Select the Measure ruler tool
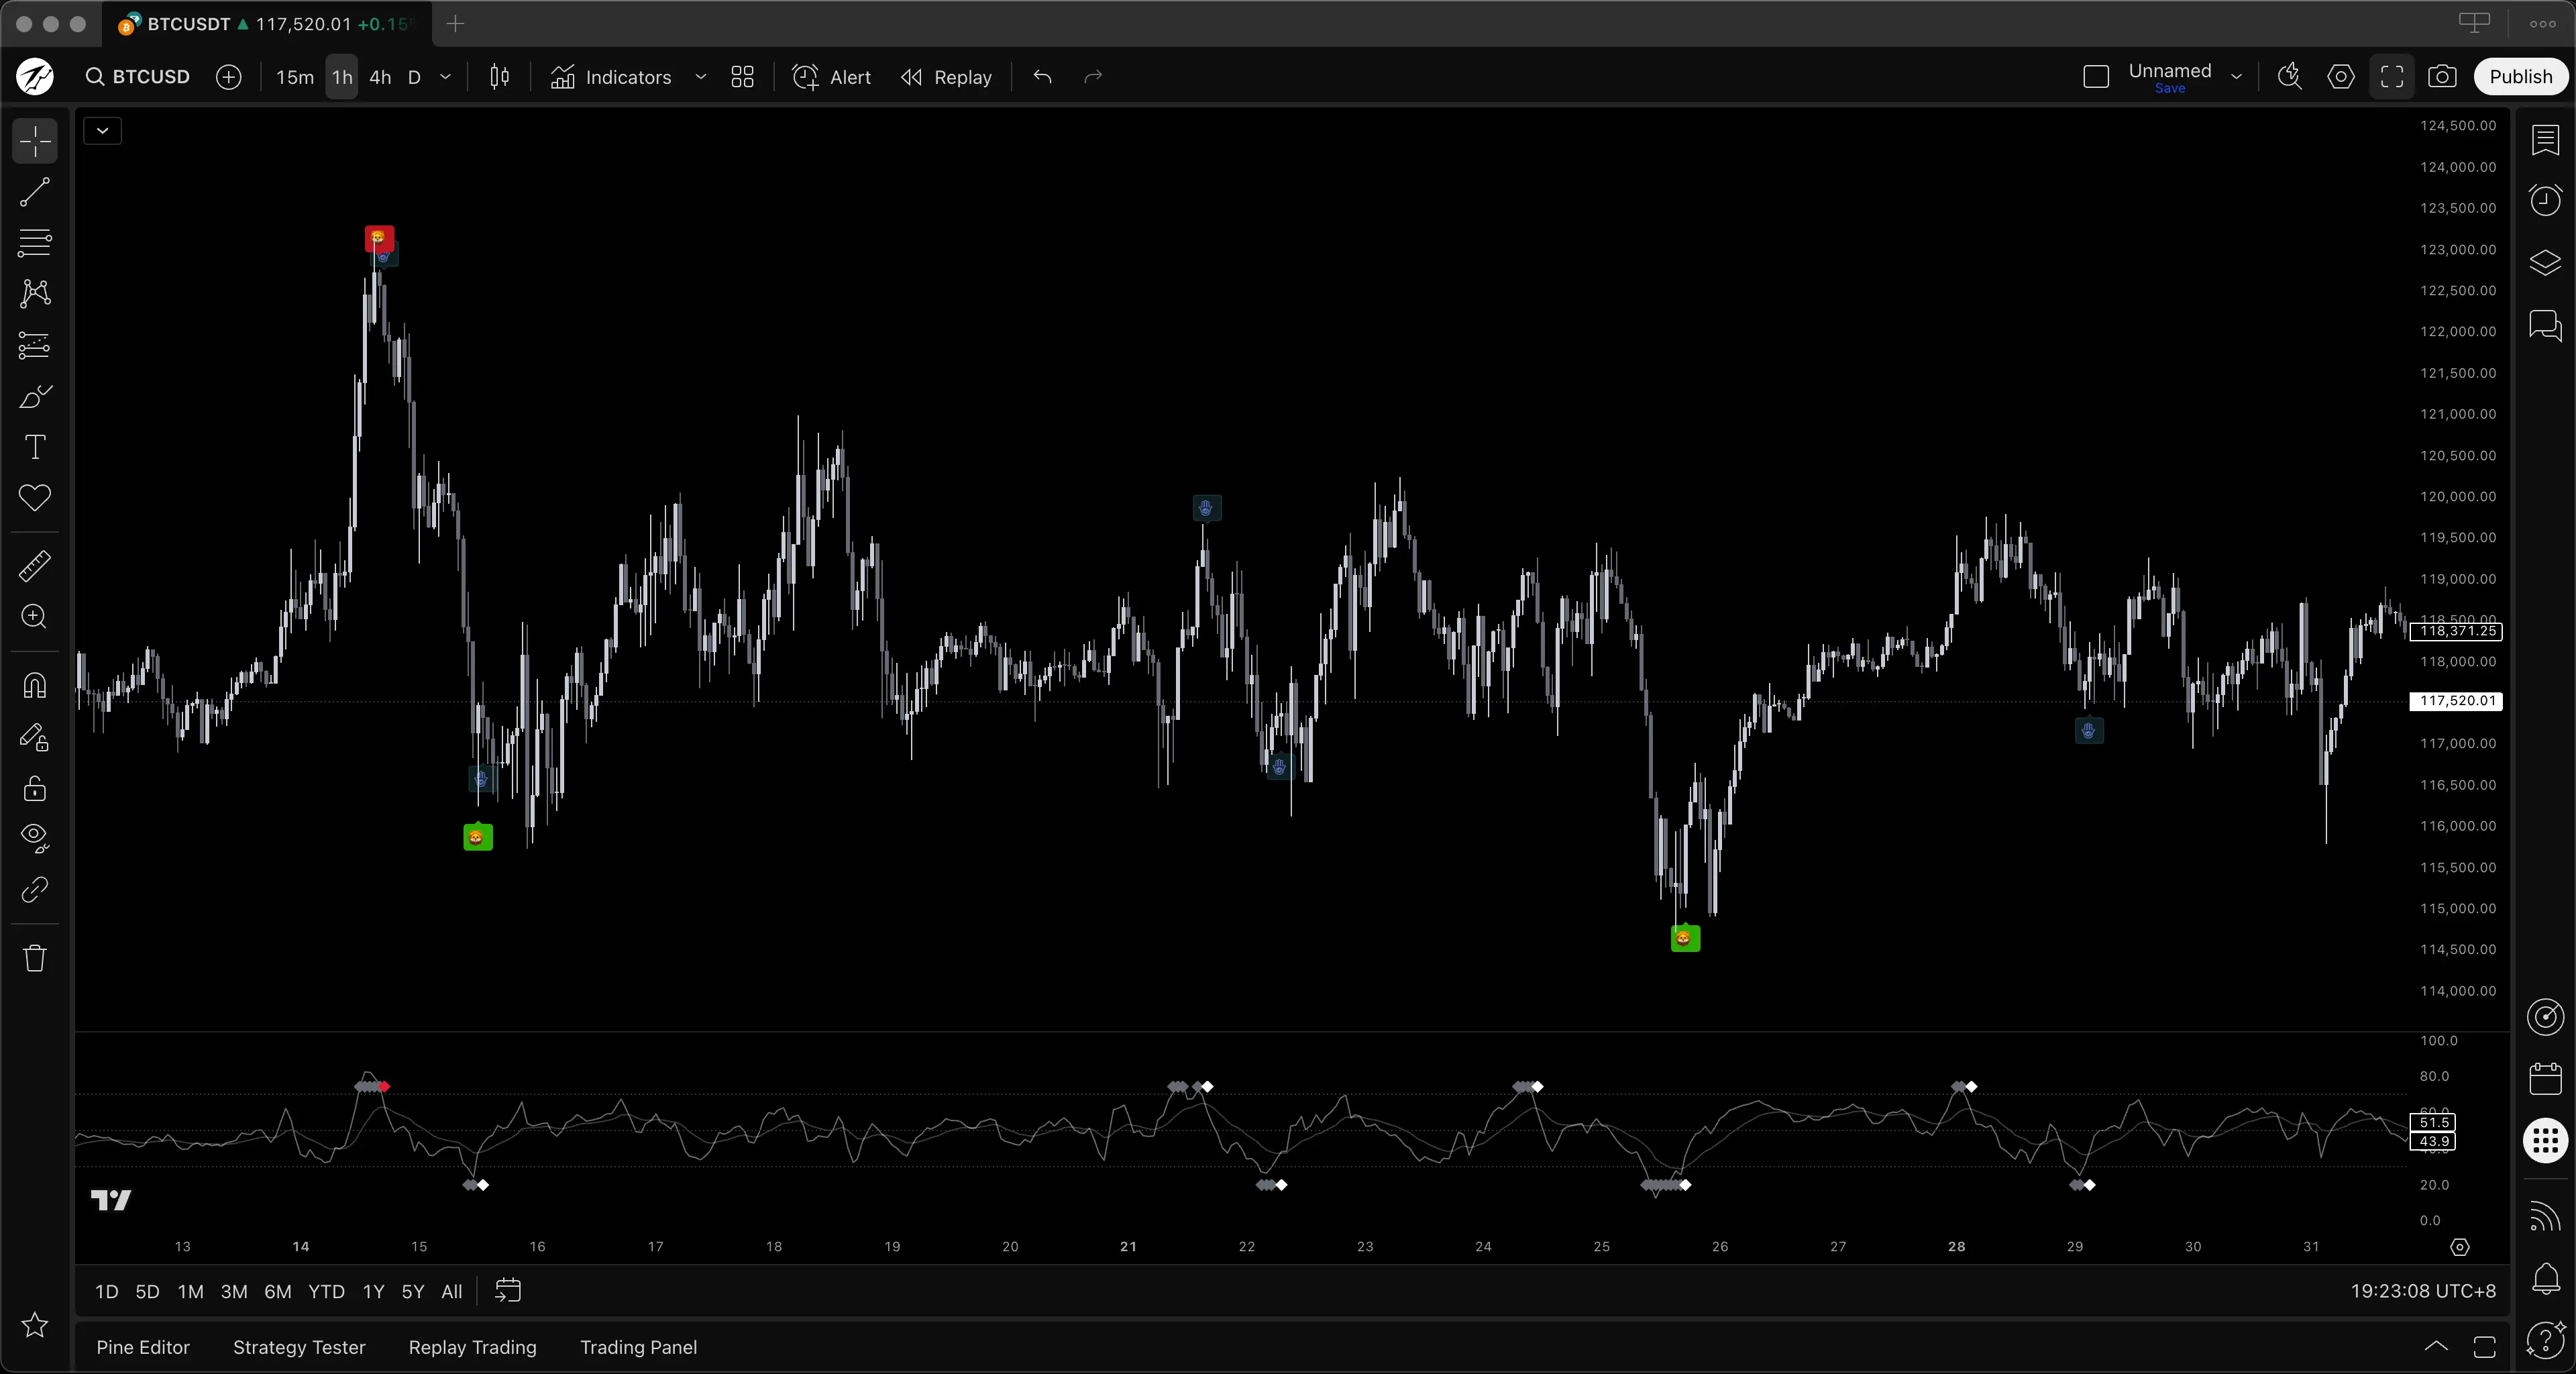This screenshot has height=1374, width=2576. click(x=34, y=566)
